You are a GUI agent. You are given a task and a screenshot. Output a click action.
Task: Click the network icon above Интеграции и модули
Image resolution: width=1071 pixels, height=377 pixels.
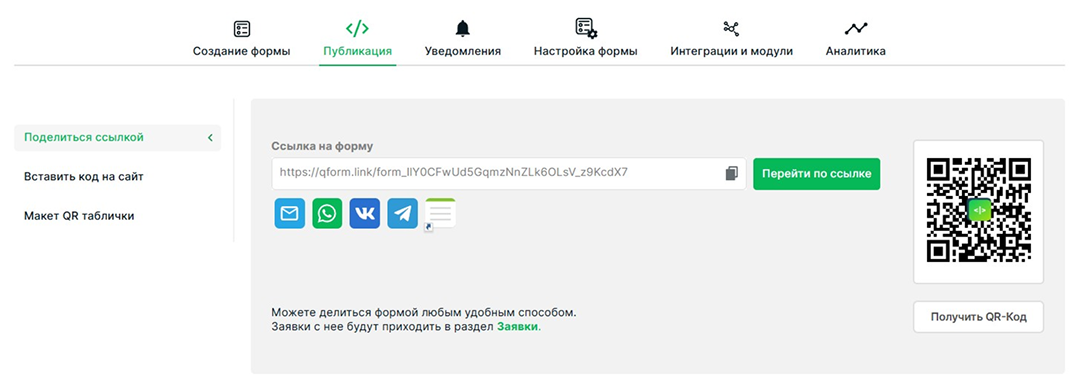[731, 28]
